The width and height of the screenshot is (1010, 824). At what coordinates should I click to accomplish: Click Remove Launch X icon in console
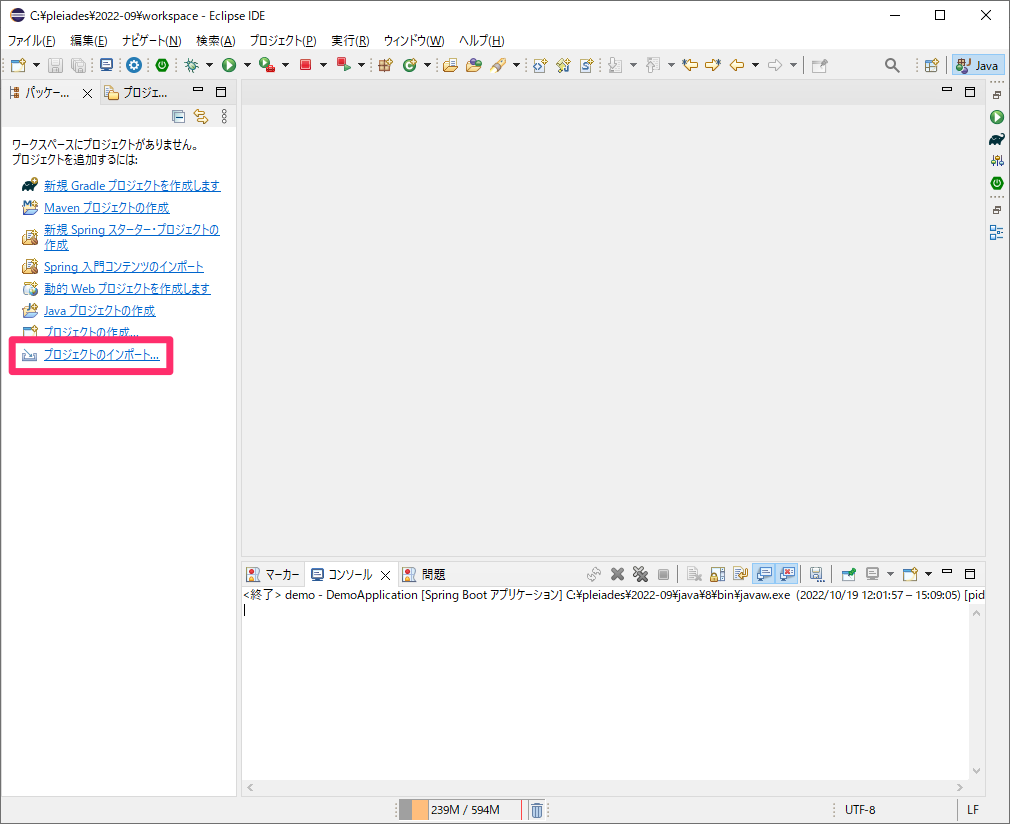(x=617, y=573)
